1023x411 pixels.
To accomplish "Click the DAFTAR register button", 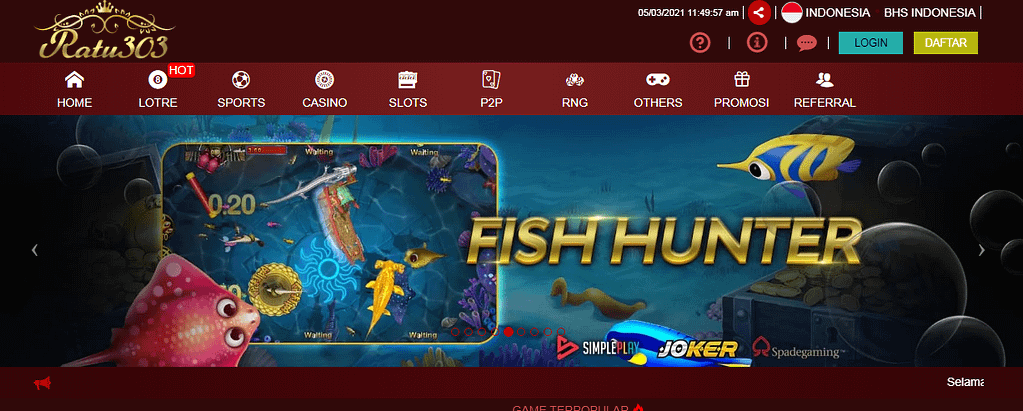I will click(946, 43).
